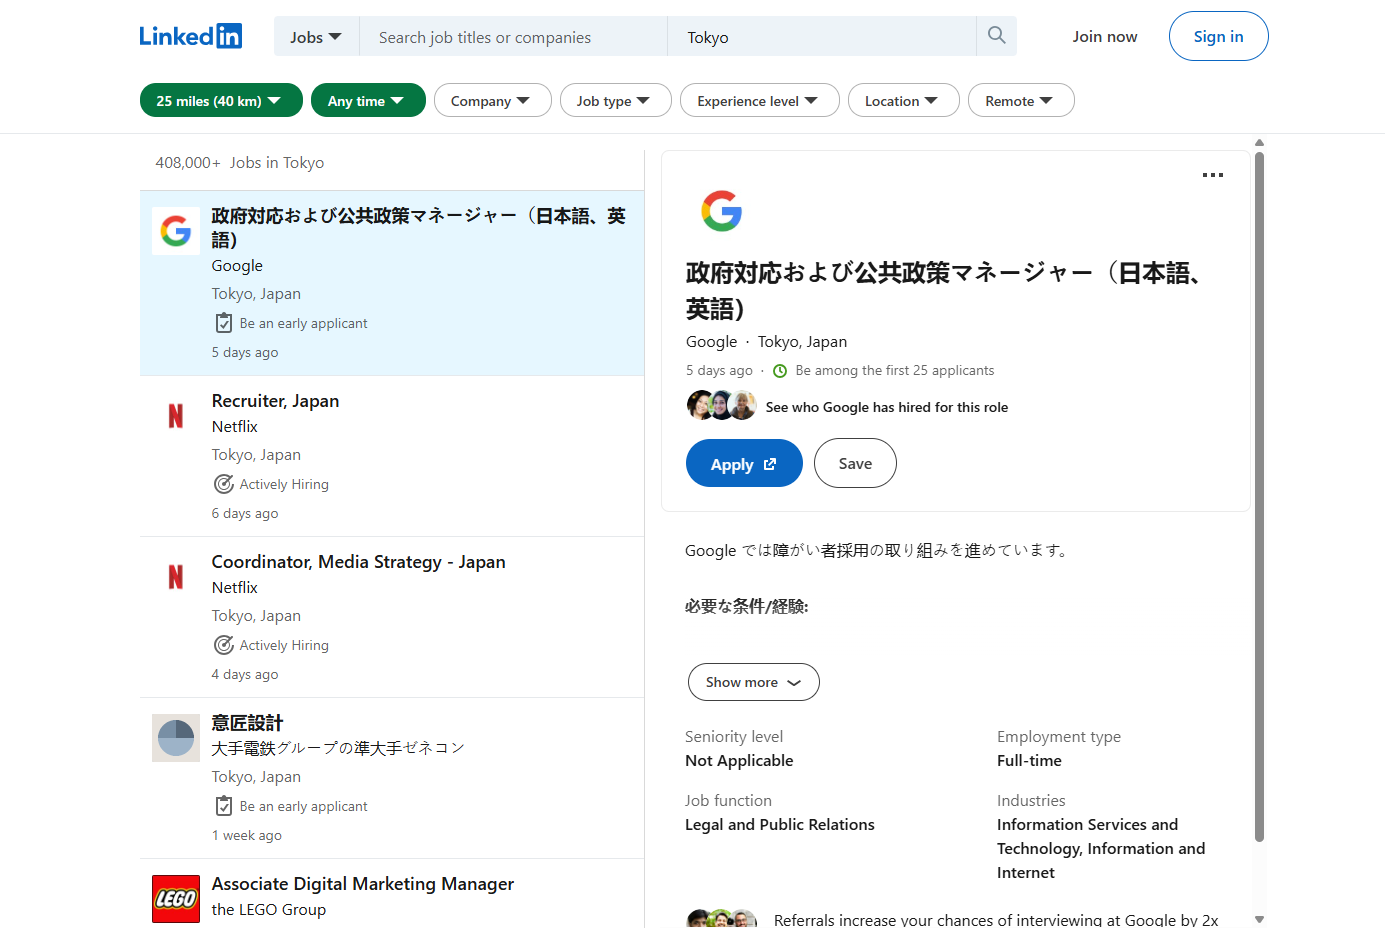Click the scrollbar up arrow

[x=1259, y=143]
